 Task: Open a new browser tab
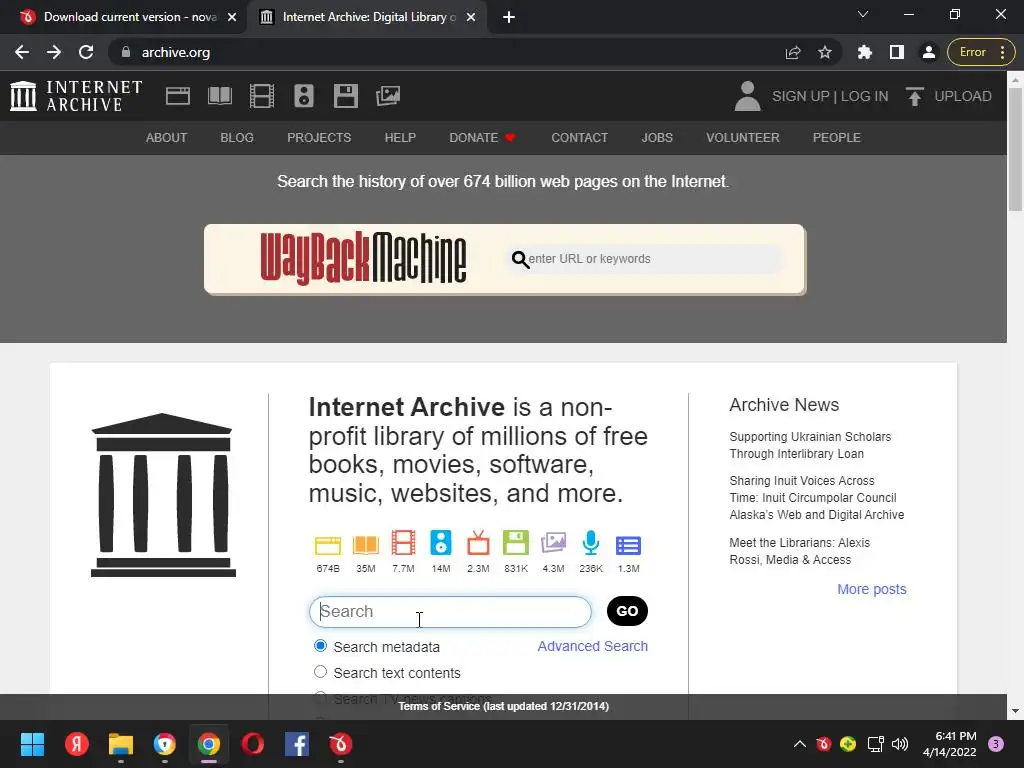(509, 17)
